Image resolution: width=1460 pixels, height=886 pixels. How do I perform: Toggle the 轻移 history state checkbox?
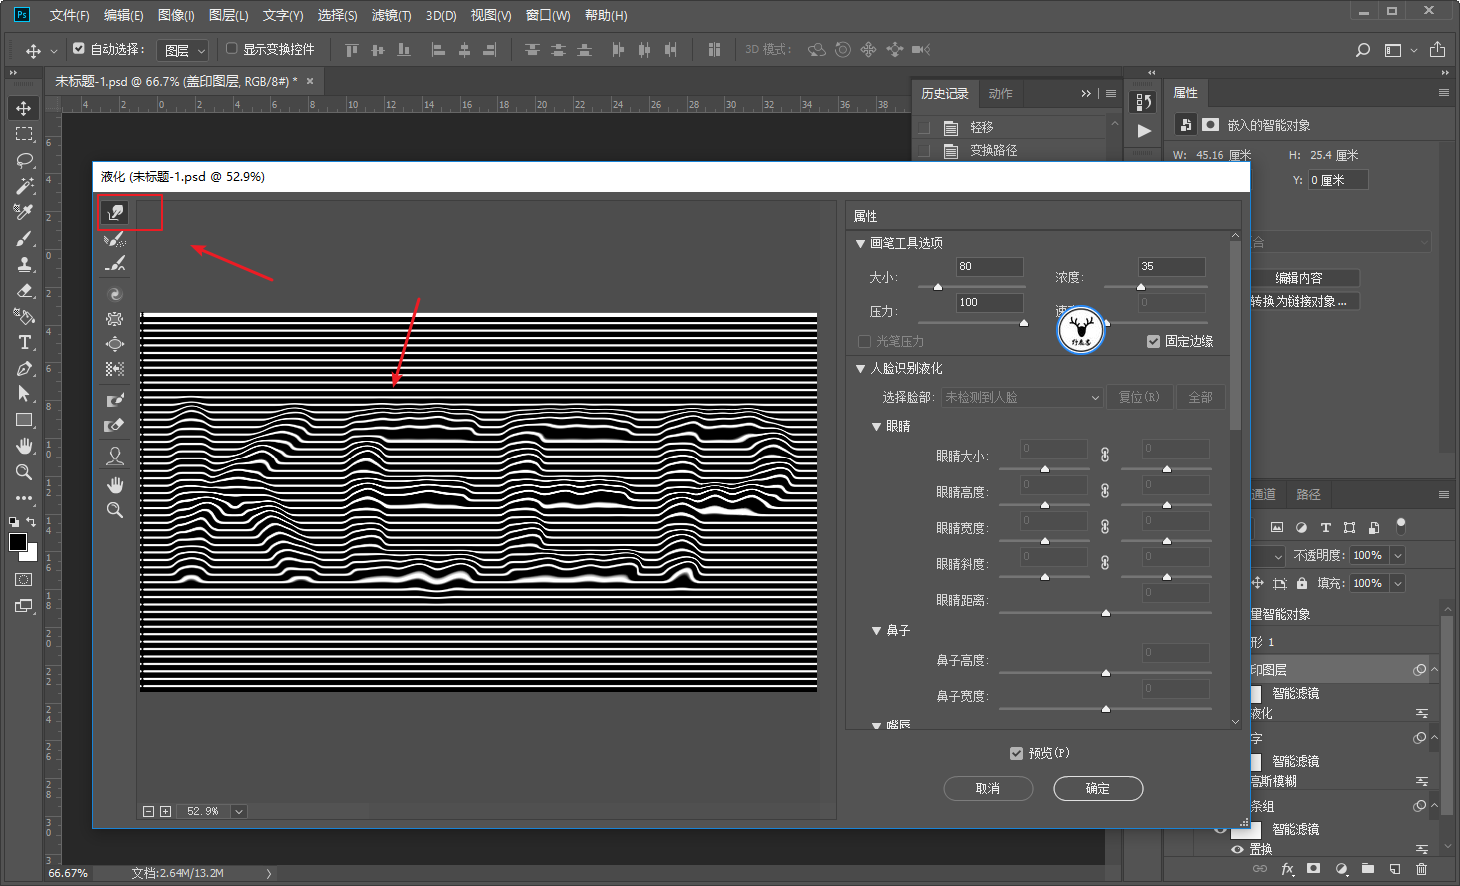924,127
